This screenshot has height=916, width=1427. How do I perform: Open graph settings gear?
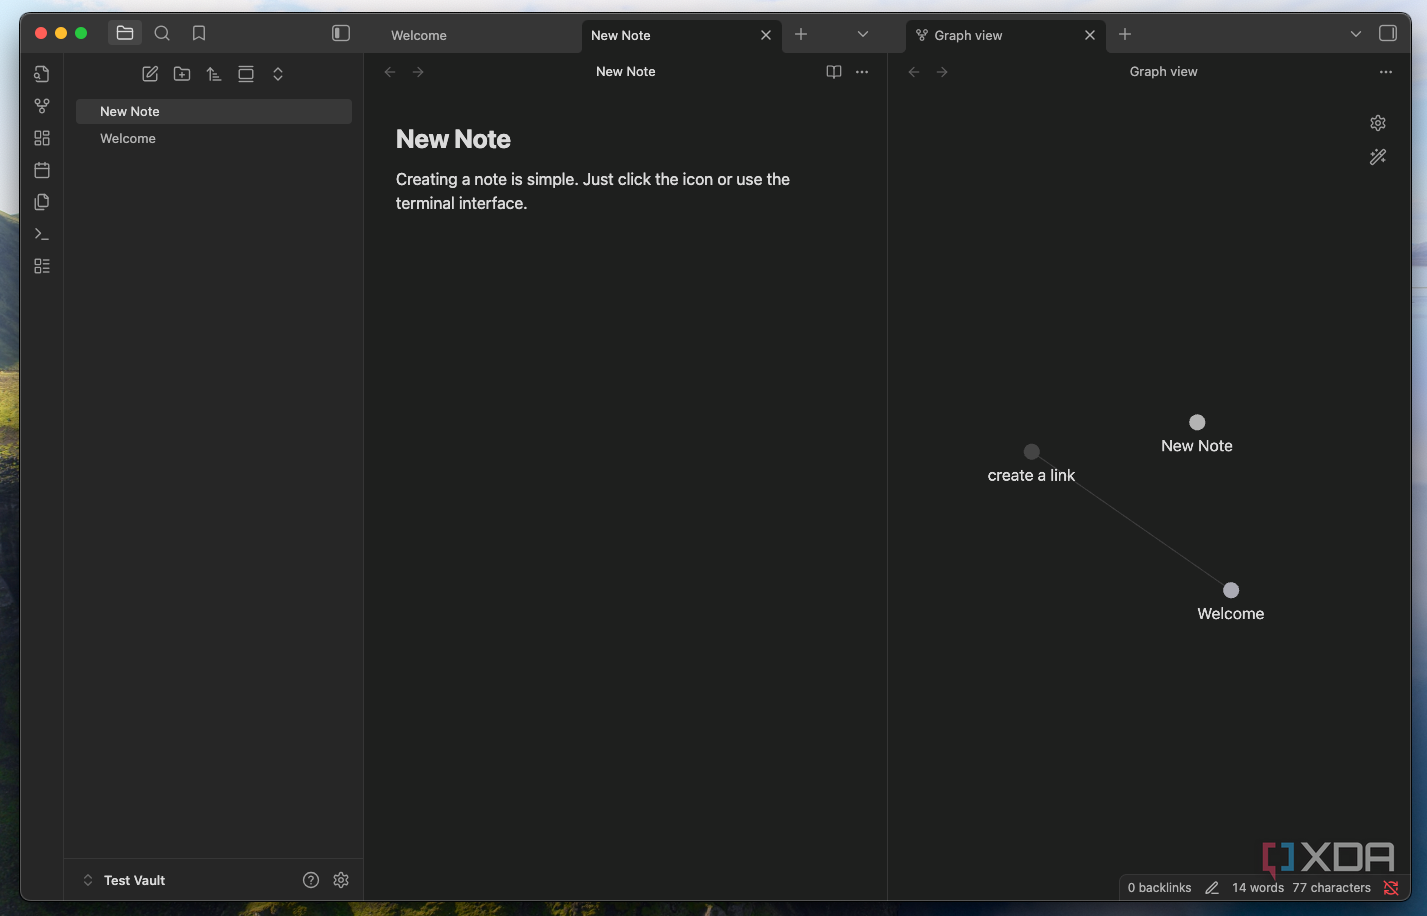tap(1378, 123)
